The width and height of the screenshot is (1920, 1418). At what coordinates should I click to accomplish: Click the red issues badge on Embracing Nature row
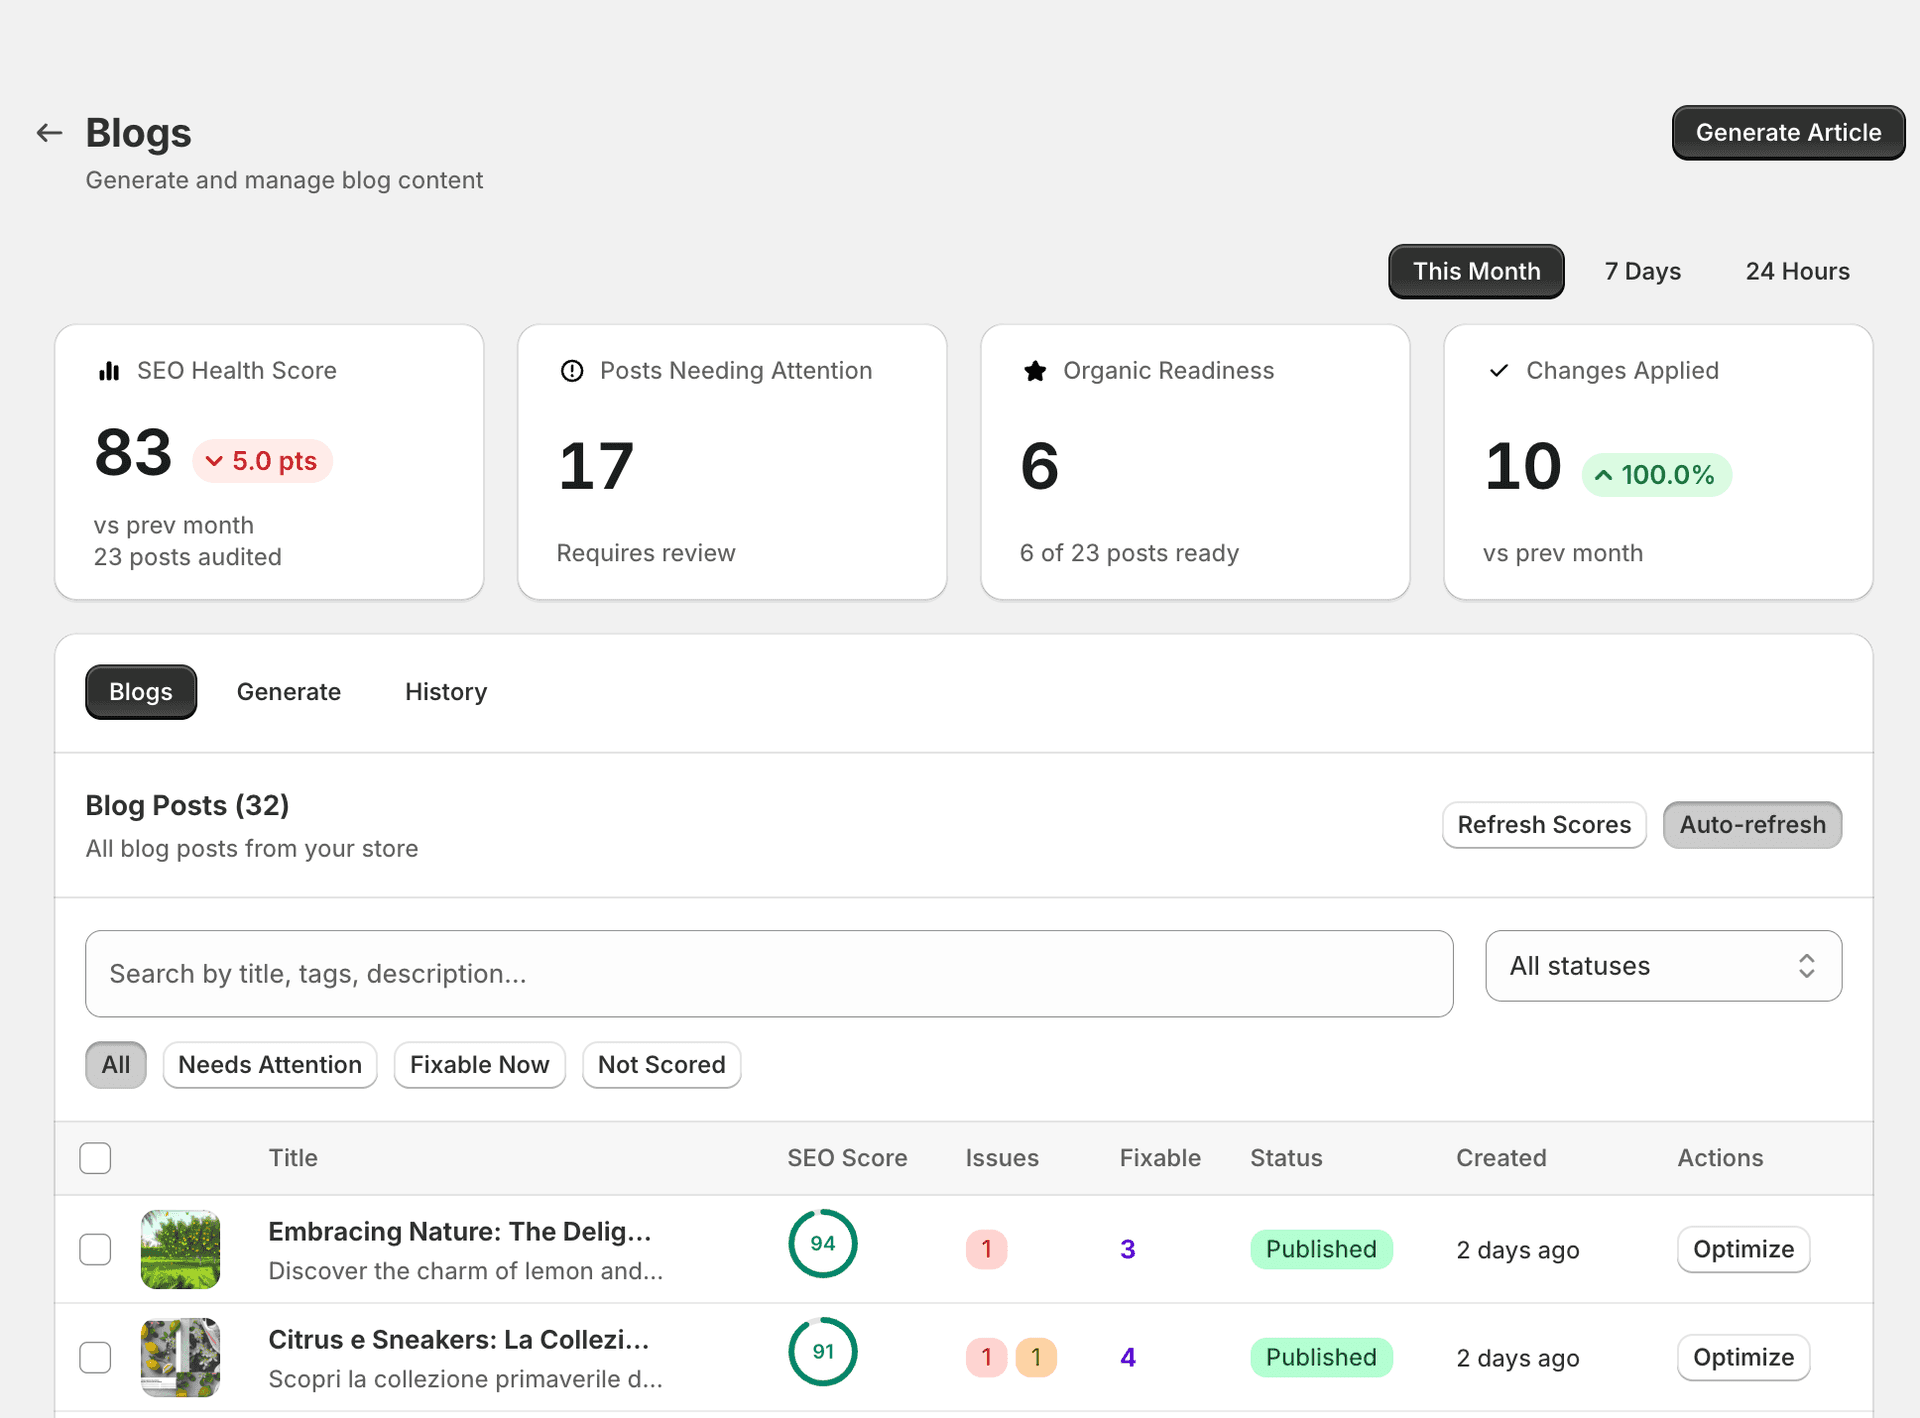tap(986, 1249)
